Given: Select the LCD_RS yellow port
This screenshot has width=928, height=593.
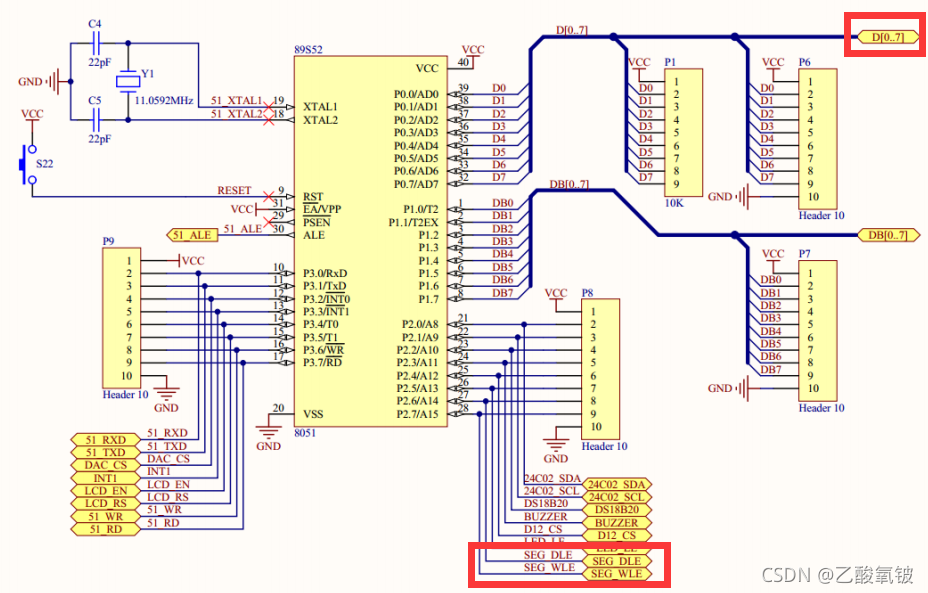Looking at the screenshot, I should pos(106,504).
